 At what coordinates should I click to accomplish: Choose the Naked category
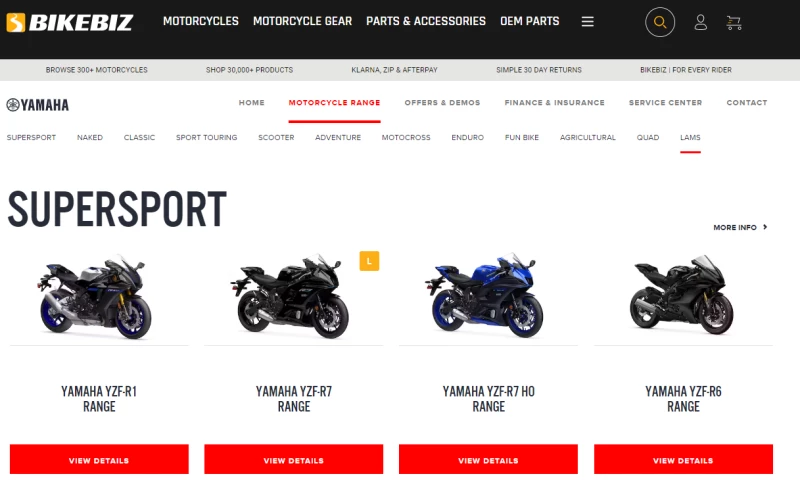click(x=90, y=137)
